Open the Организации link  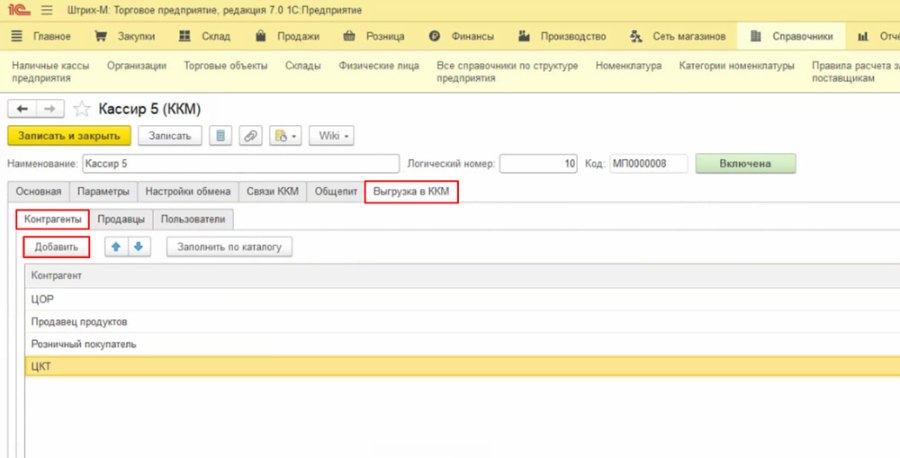(137, 65)
